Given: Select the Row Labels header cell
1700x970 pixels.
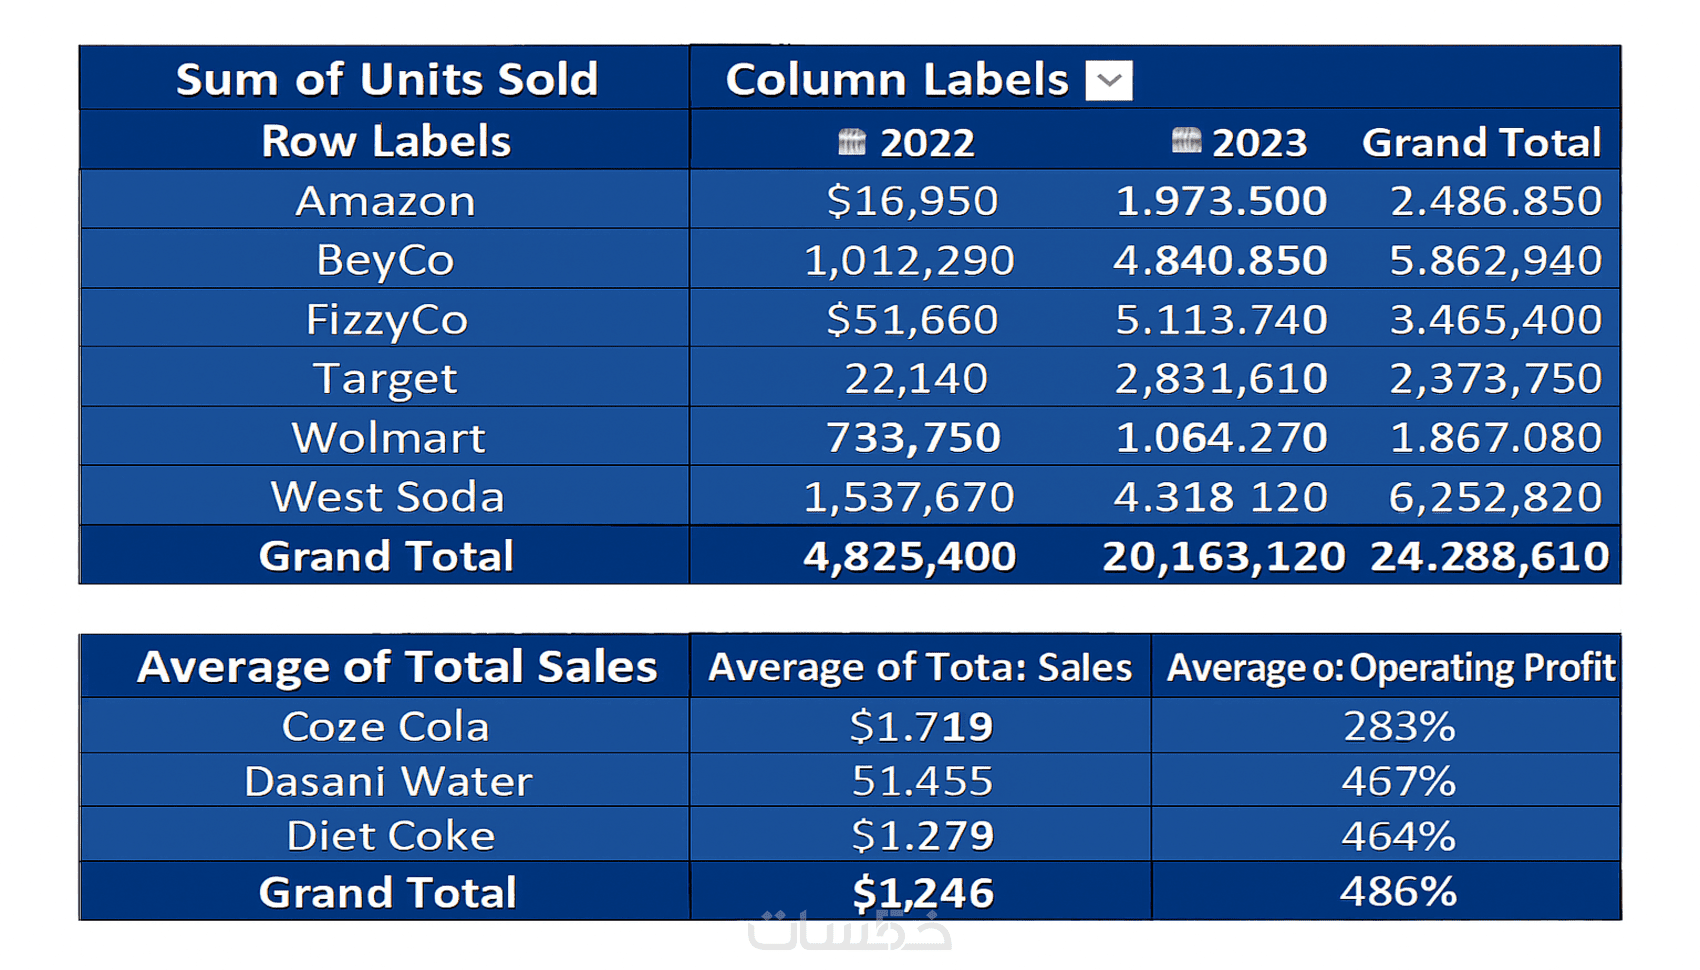Looking at the screenshot, I should pos(386,141).
